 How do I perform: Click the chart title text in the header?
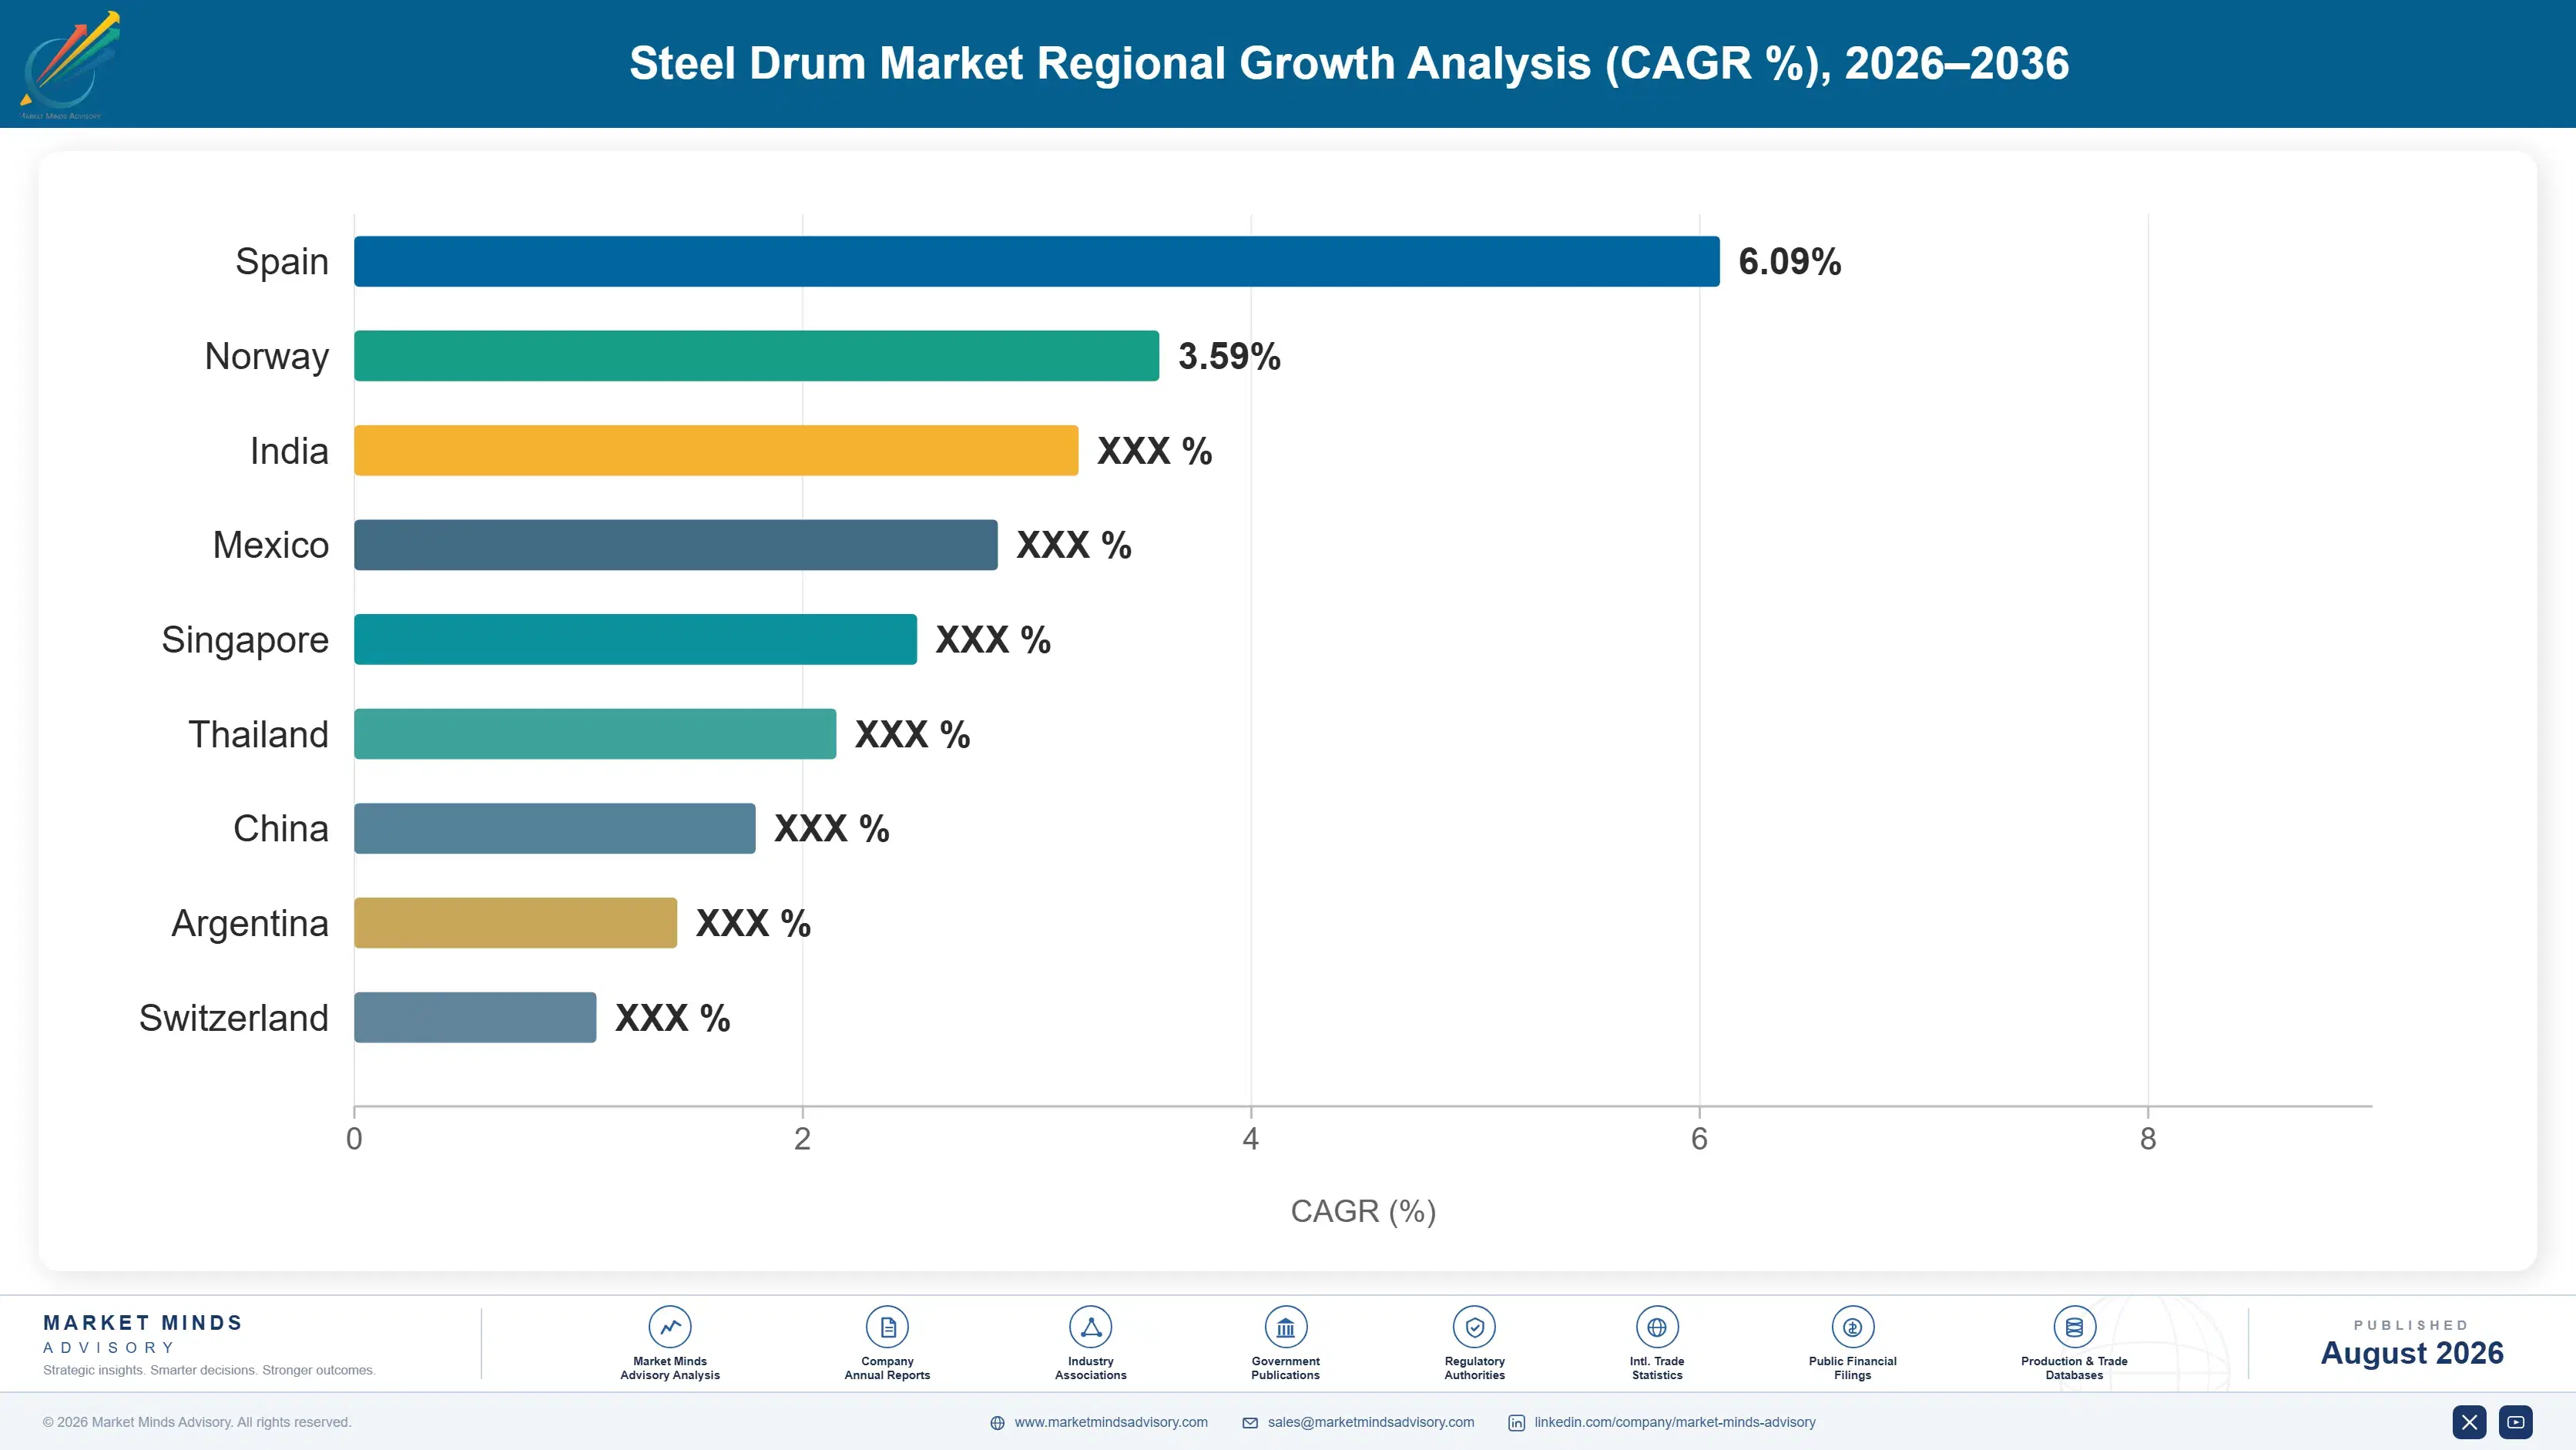point(1349,63)
